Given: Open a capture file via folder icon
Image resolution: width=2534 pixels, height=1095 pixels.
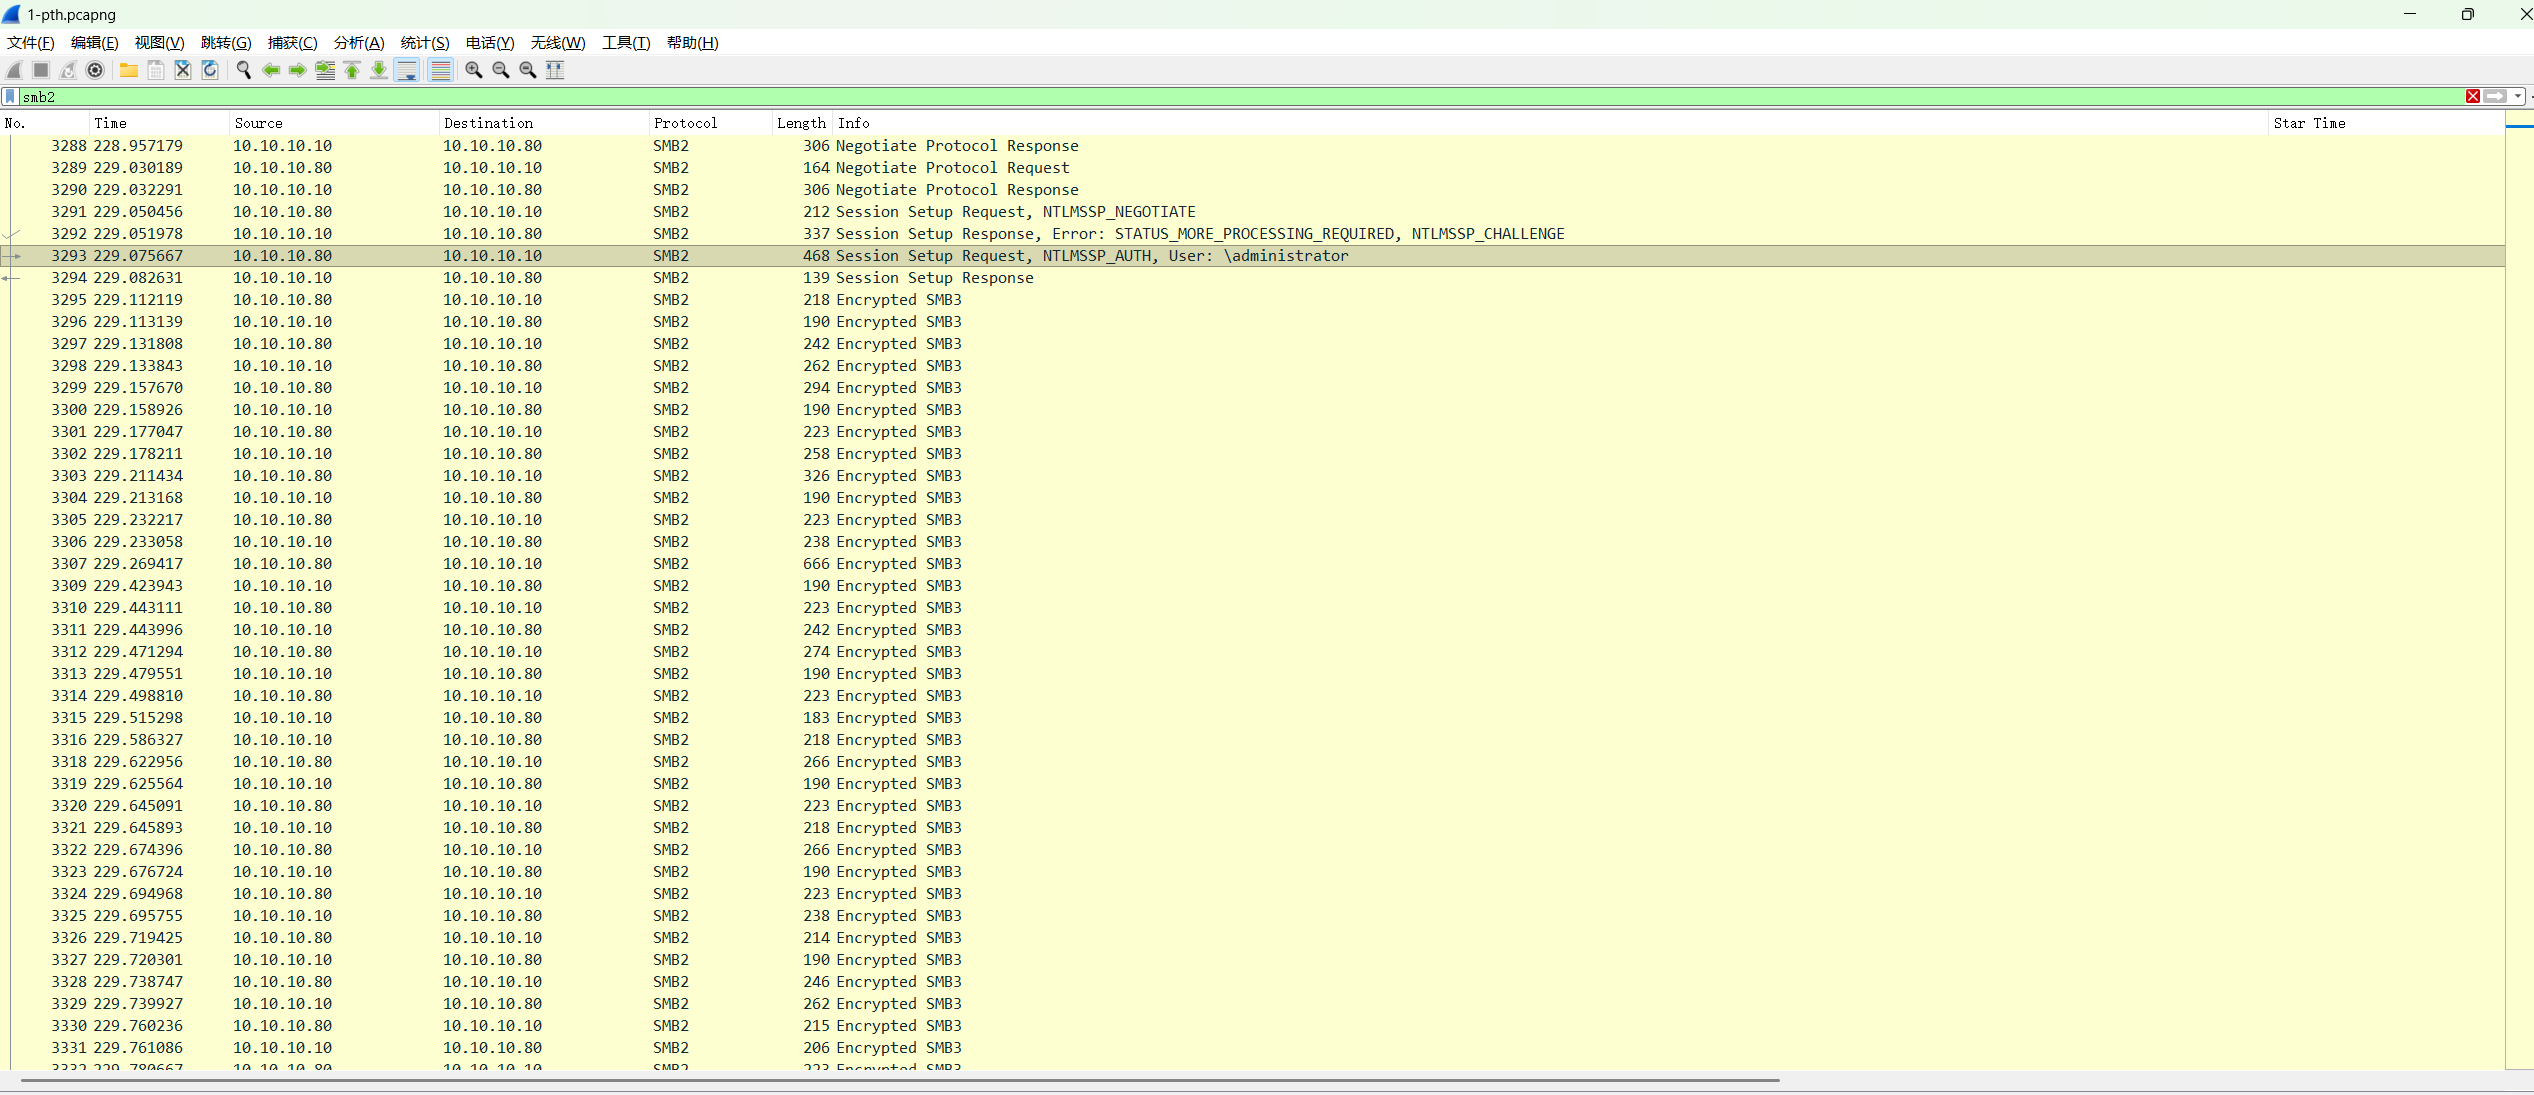Looking at the screenshot, I should [129, 70].
